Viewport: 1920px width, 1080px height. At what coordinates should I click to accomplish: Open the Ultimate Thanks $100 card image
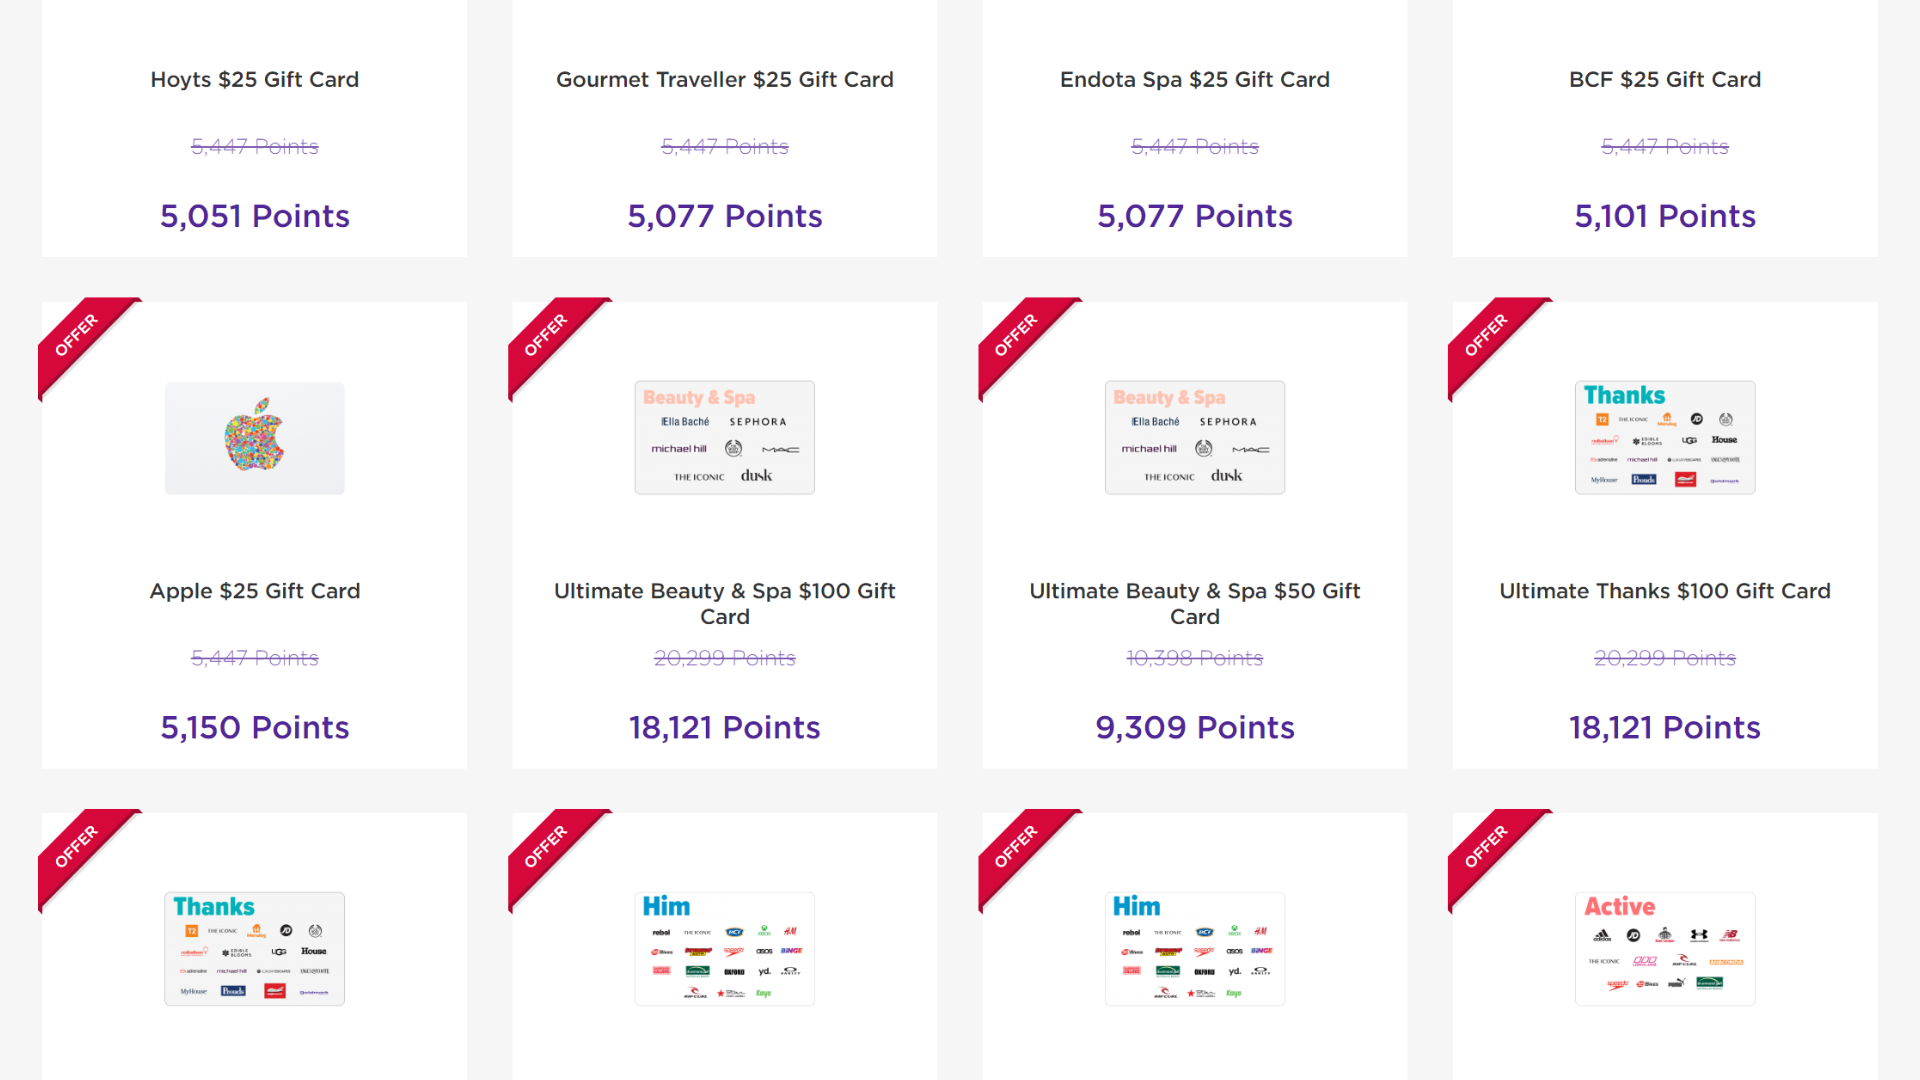(x=1665, y=438)
